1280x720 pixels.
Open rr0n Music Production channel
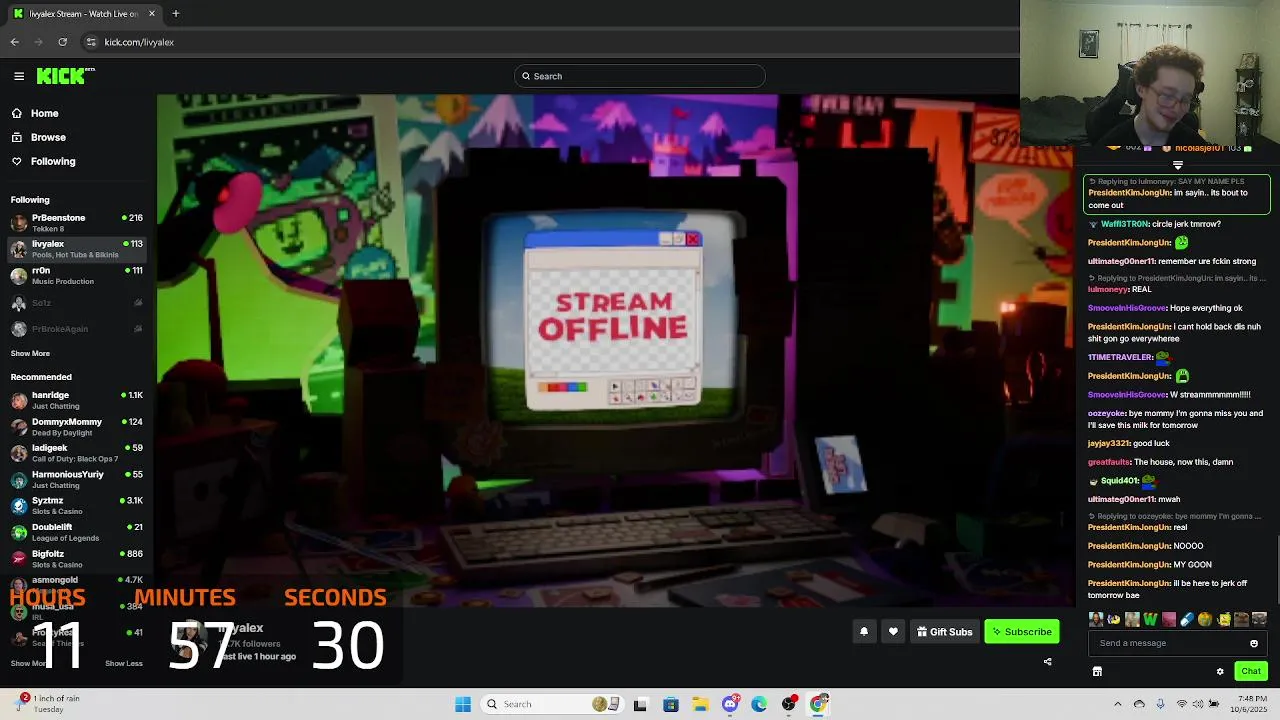pyautogui.click(x=77, y=275)
